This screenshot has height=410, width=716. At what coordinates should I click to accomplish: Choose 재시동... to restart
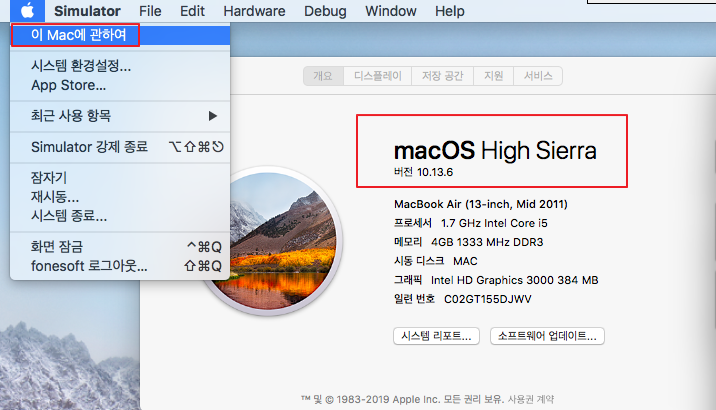point(120,197)
